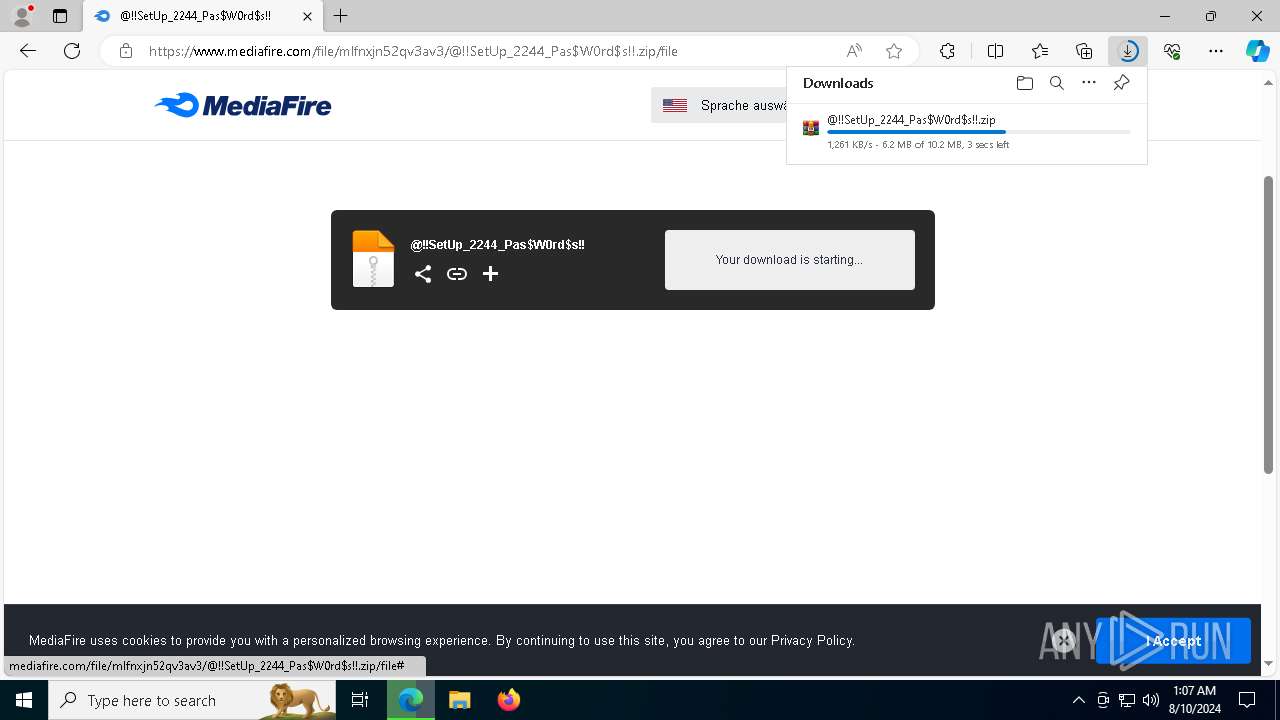Click the address bar URL

tap(413, 51)
